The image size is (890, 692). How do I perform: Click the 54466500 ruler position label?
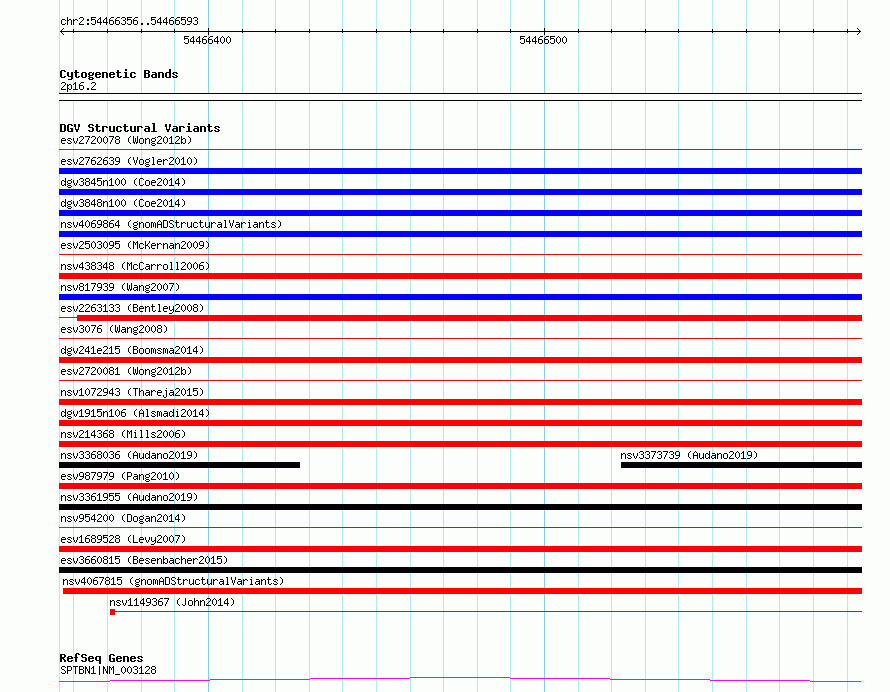coord(543,40)
